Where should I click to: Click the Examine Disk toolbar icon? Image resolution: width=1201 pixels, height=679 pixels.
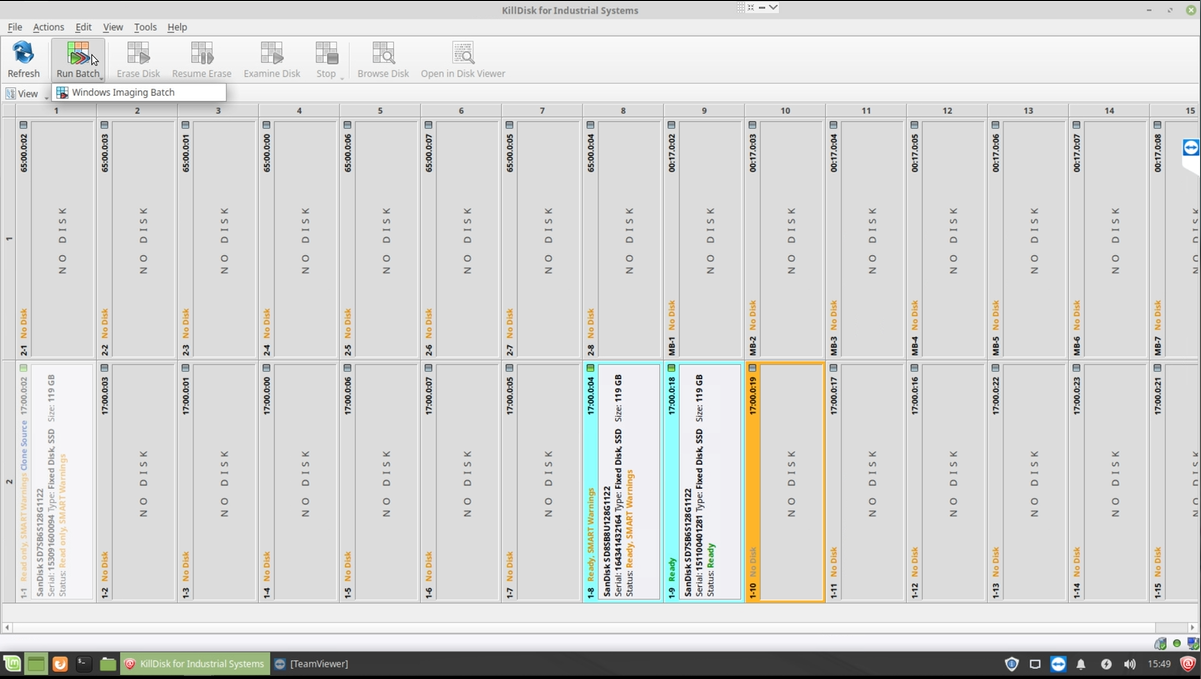272,53
